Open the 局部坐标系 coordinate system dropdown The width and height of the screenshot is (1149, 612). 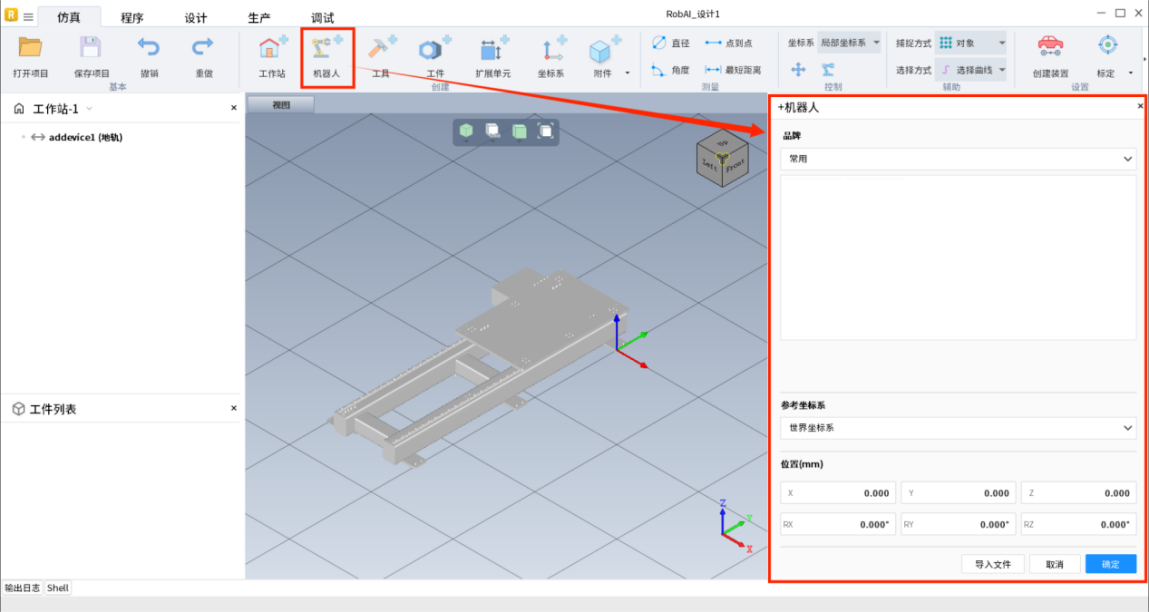coord(849,43)
